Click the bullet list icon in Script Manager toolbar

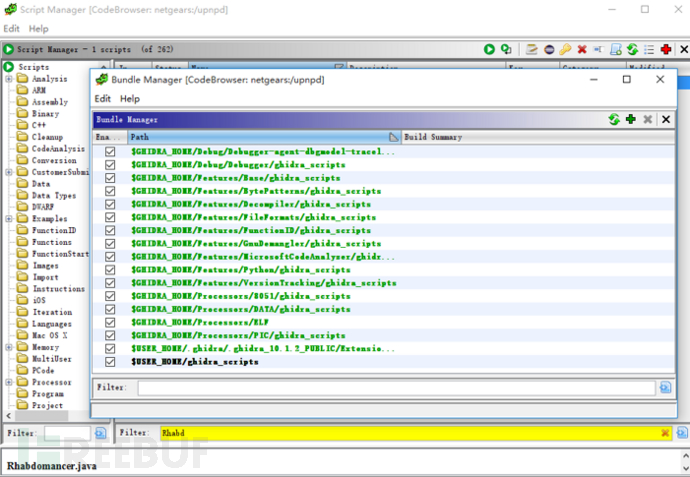point(649,49)
